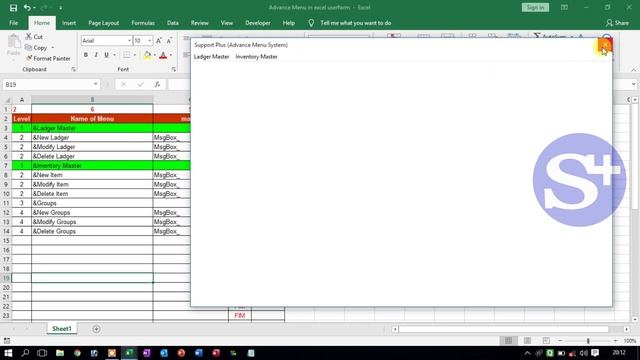The height and width of the screenshot is (360, 640).
Task: Click the 100% zoom level
Action: click(x=630, y=340)
